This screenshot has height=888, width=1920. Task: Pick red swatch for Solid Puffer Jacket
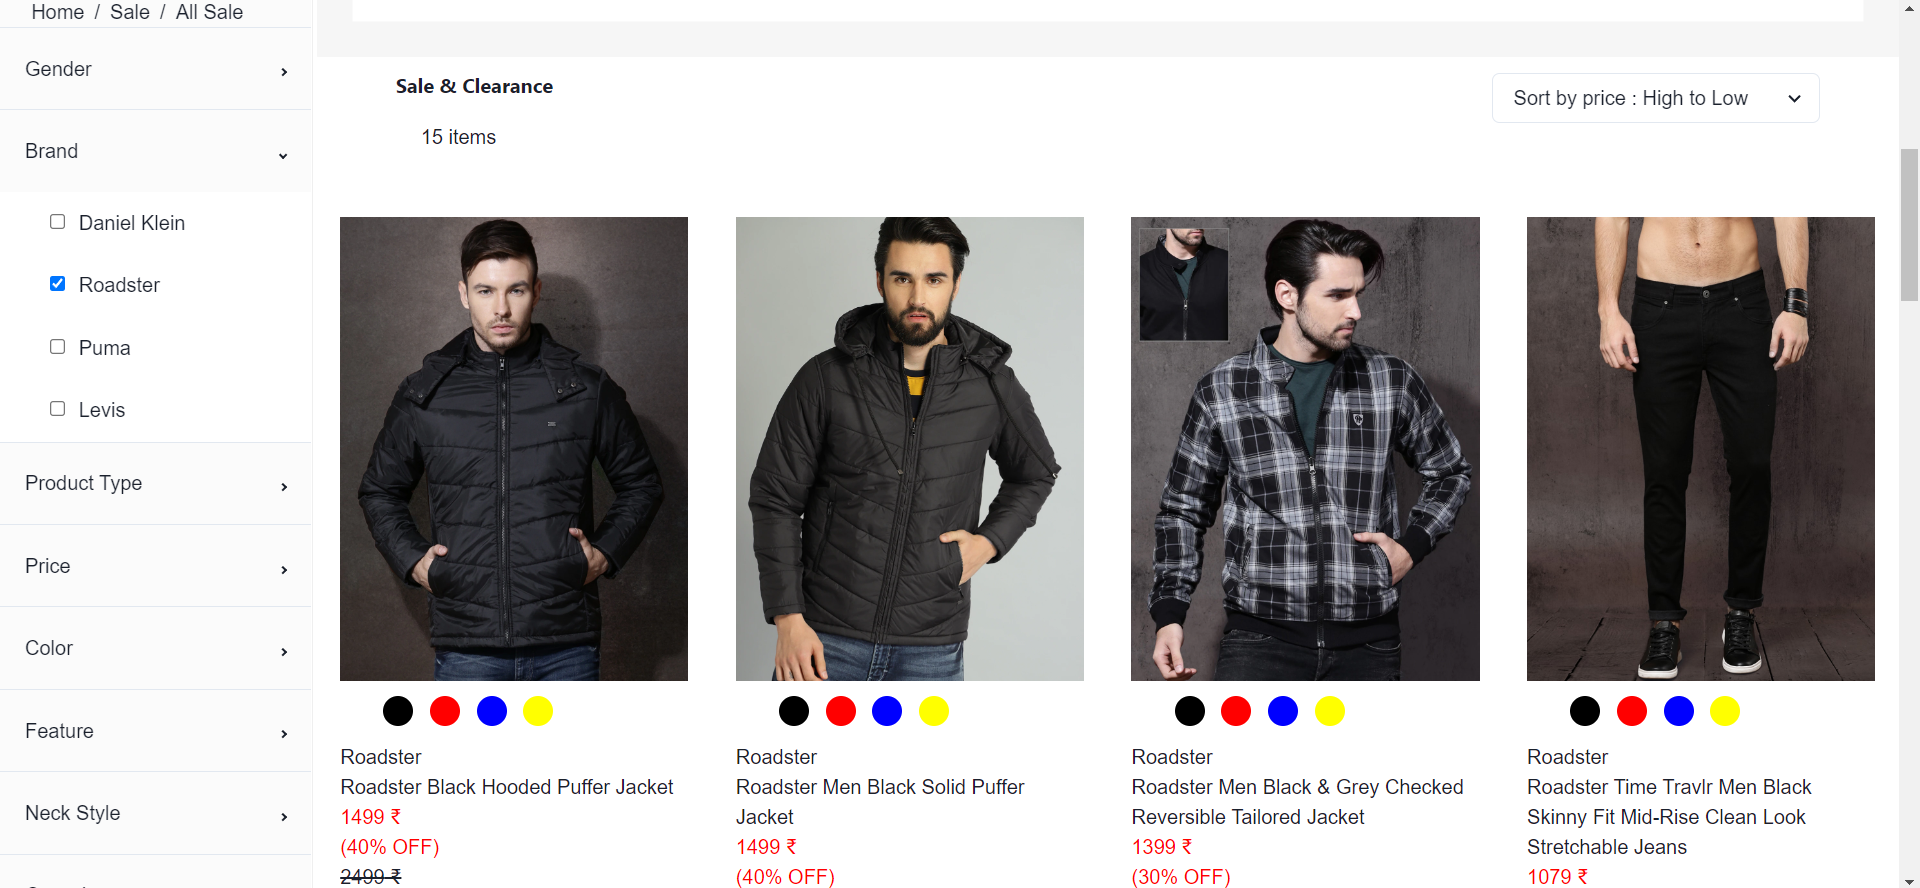[841, 711]
